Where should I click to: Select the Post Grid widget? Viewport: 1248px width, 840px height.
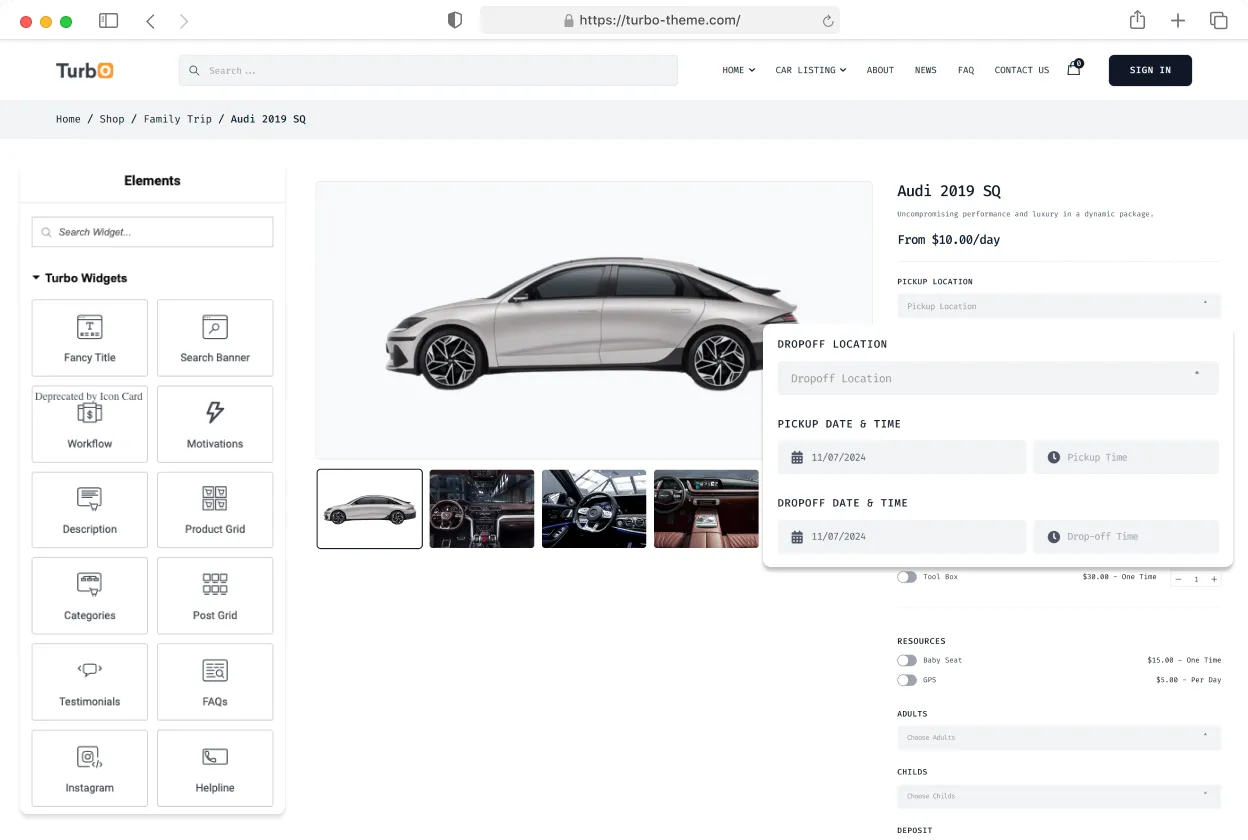215,596
